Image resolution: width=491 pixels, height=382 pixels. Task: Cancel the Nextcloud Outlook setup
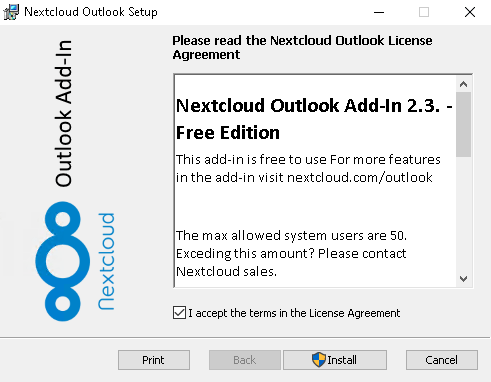click(442, 360)
